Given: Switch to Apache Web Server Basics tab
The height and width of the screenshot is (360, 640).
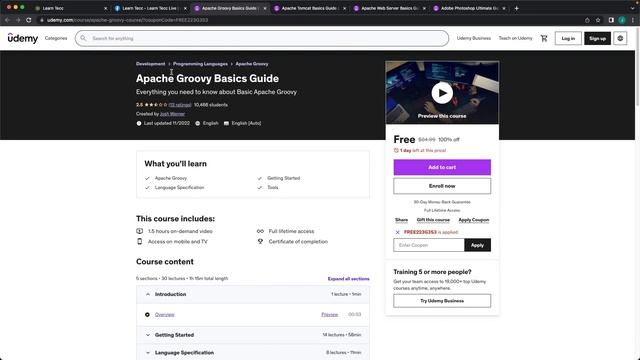Looking at the screenshot, I should click(389, 8).
